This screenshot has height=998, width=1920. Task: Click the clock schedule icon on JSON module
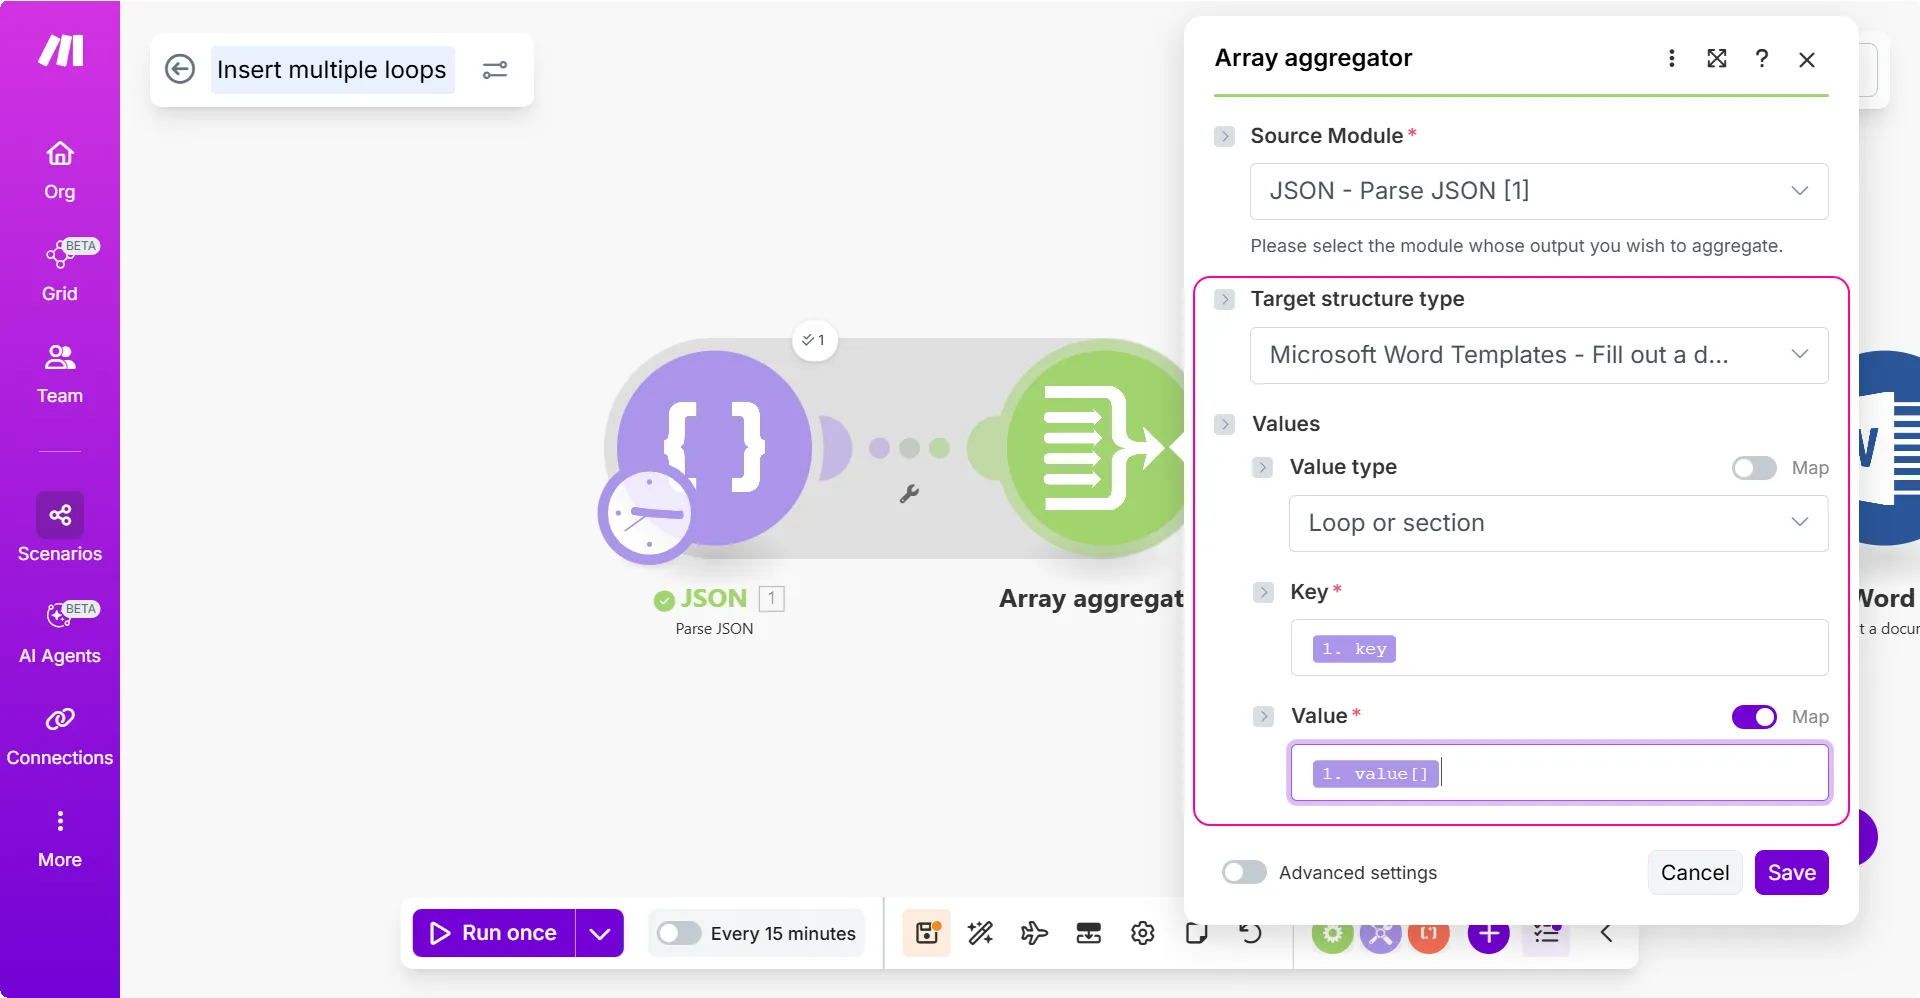tap(648, 515)
